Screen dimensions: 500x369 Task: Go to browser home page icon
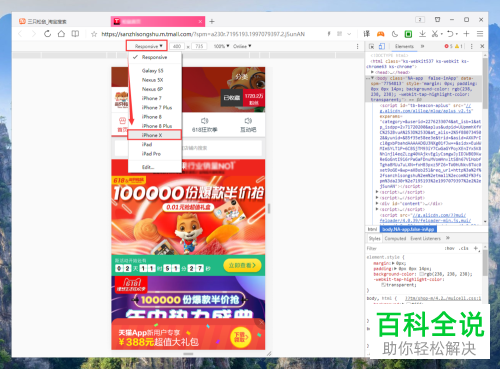point(61,34)
